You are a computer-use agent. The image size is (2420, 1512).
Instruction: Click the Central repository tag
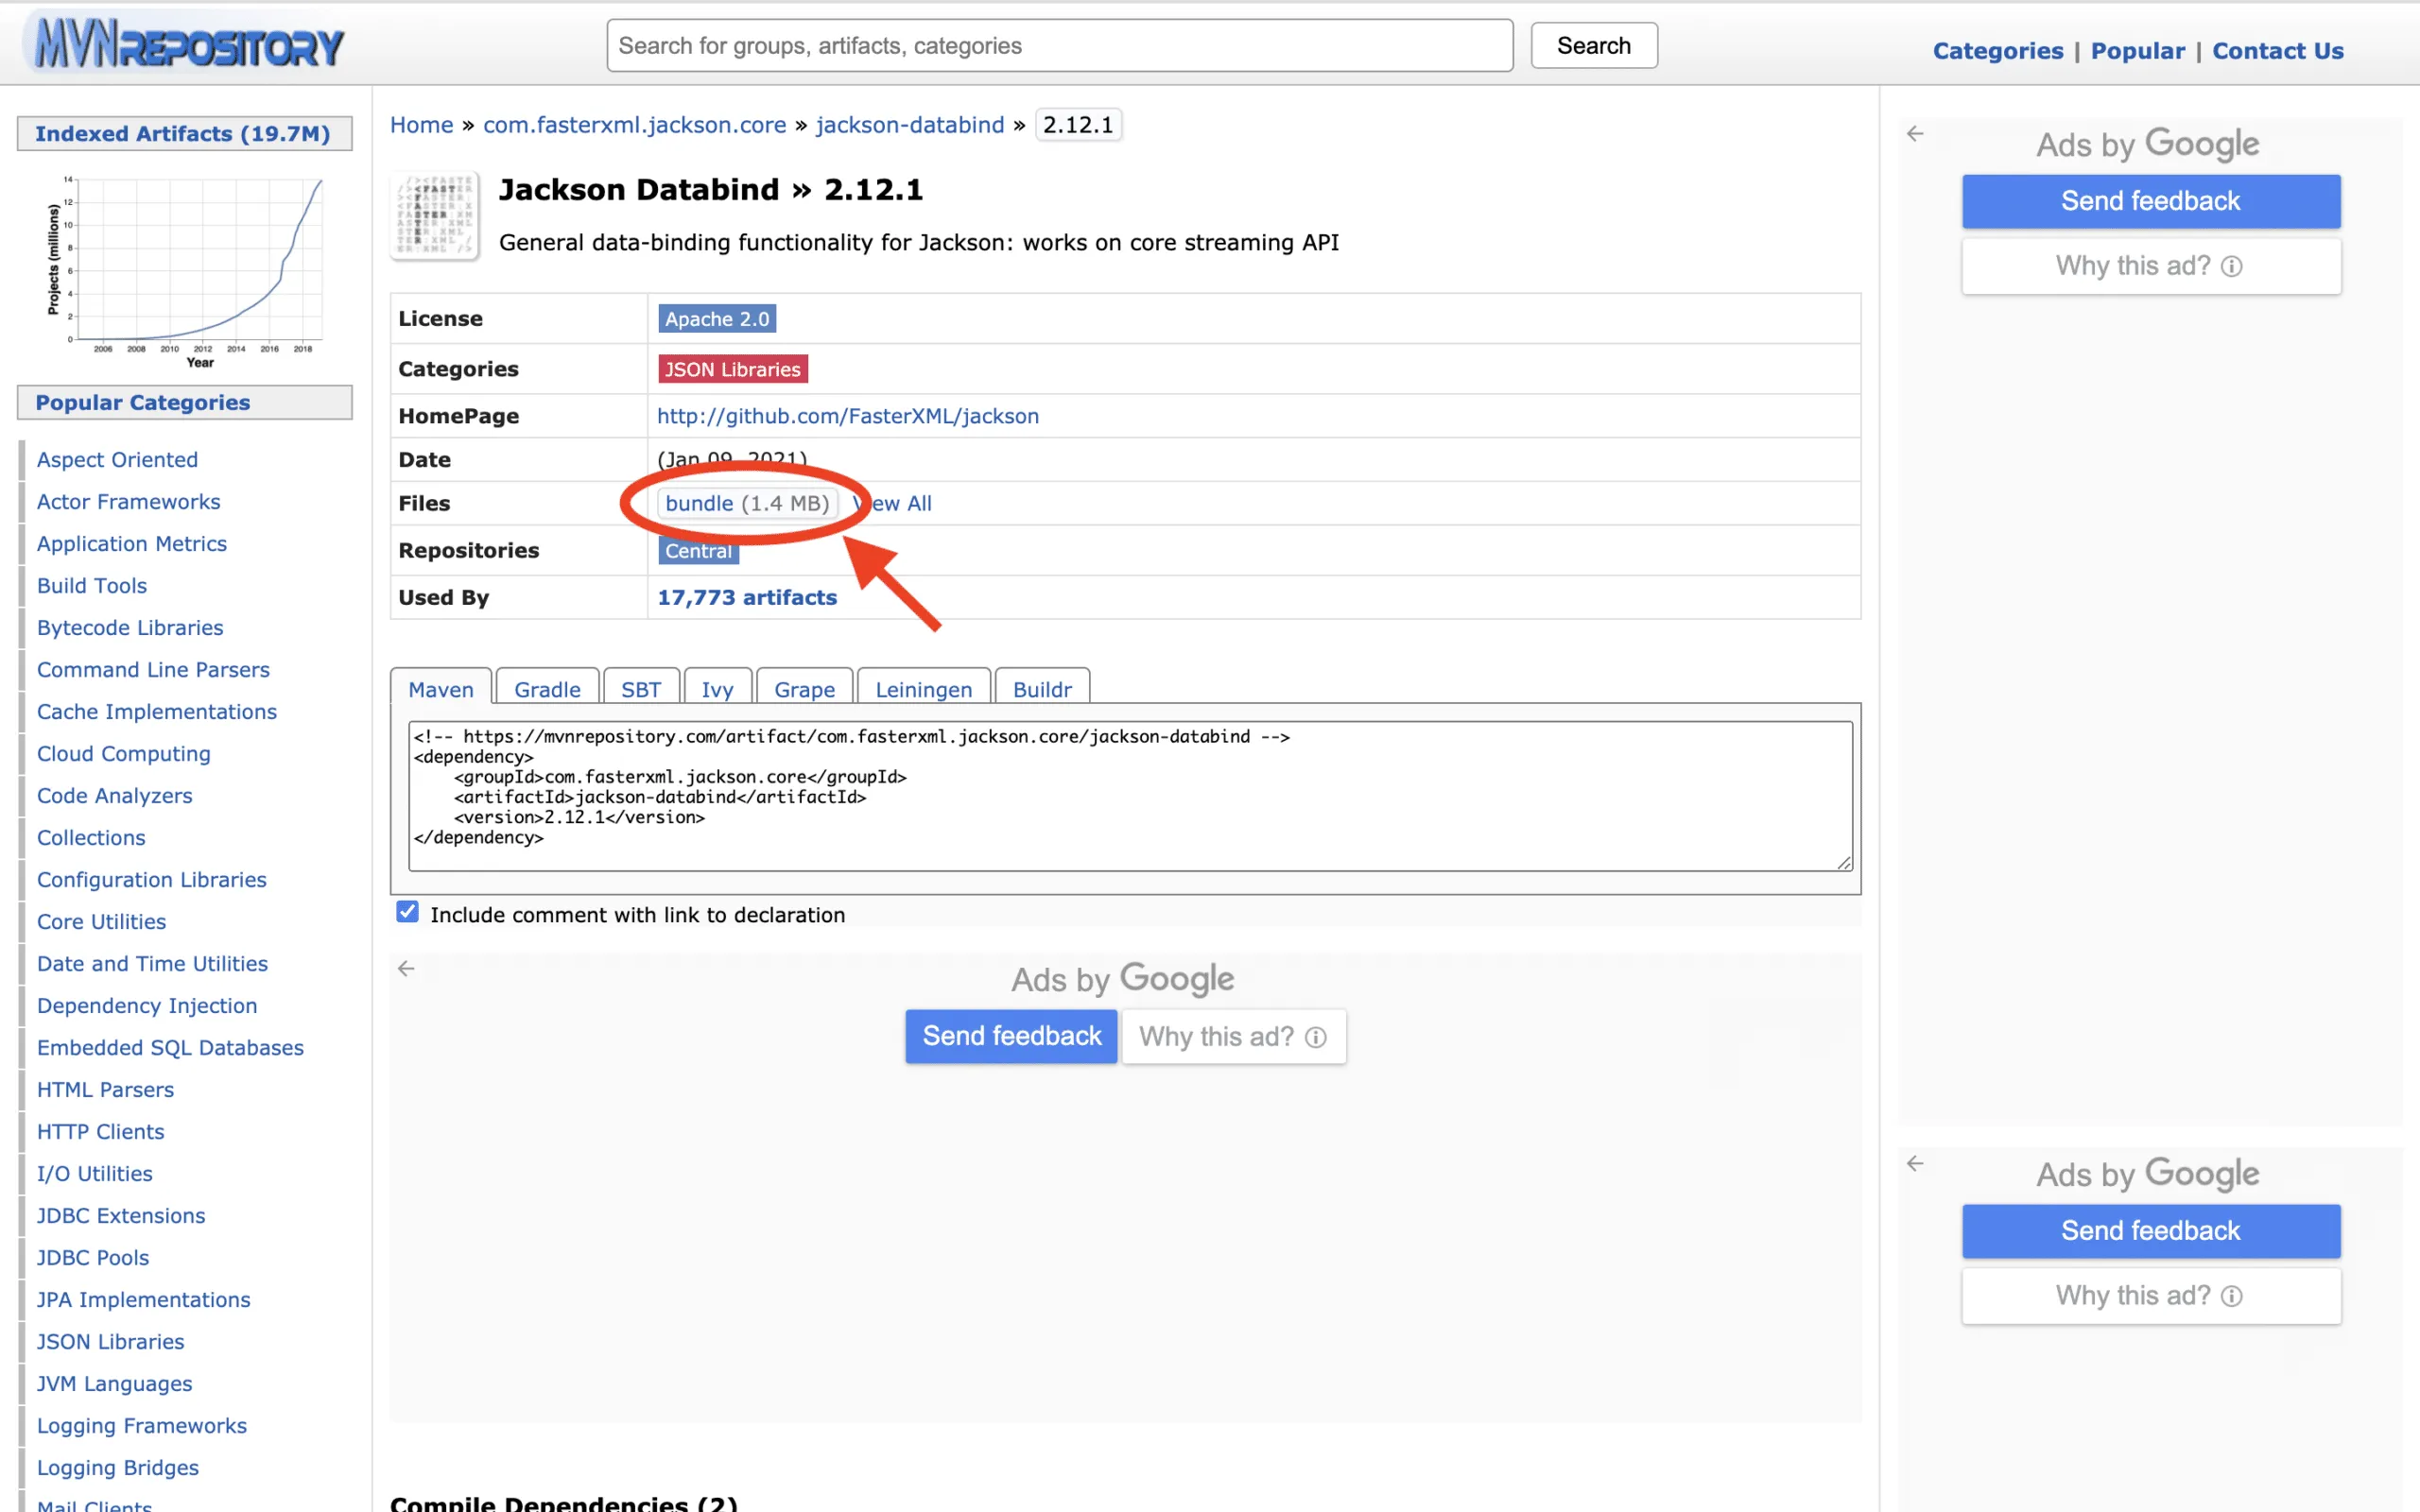click(698, 551)
